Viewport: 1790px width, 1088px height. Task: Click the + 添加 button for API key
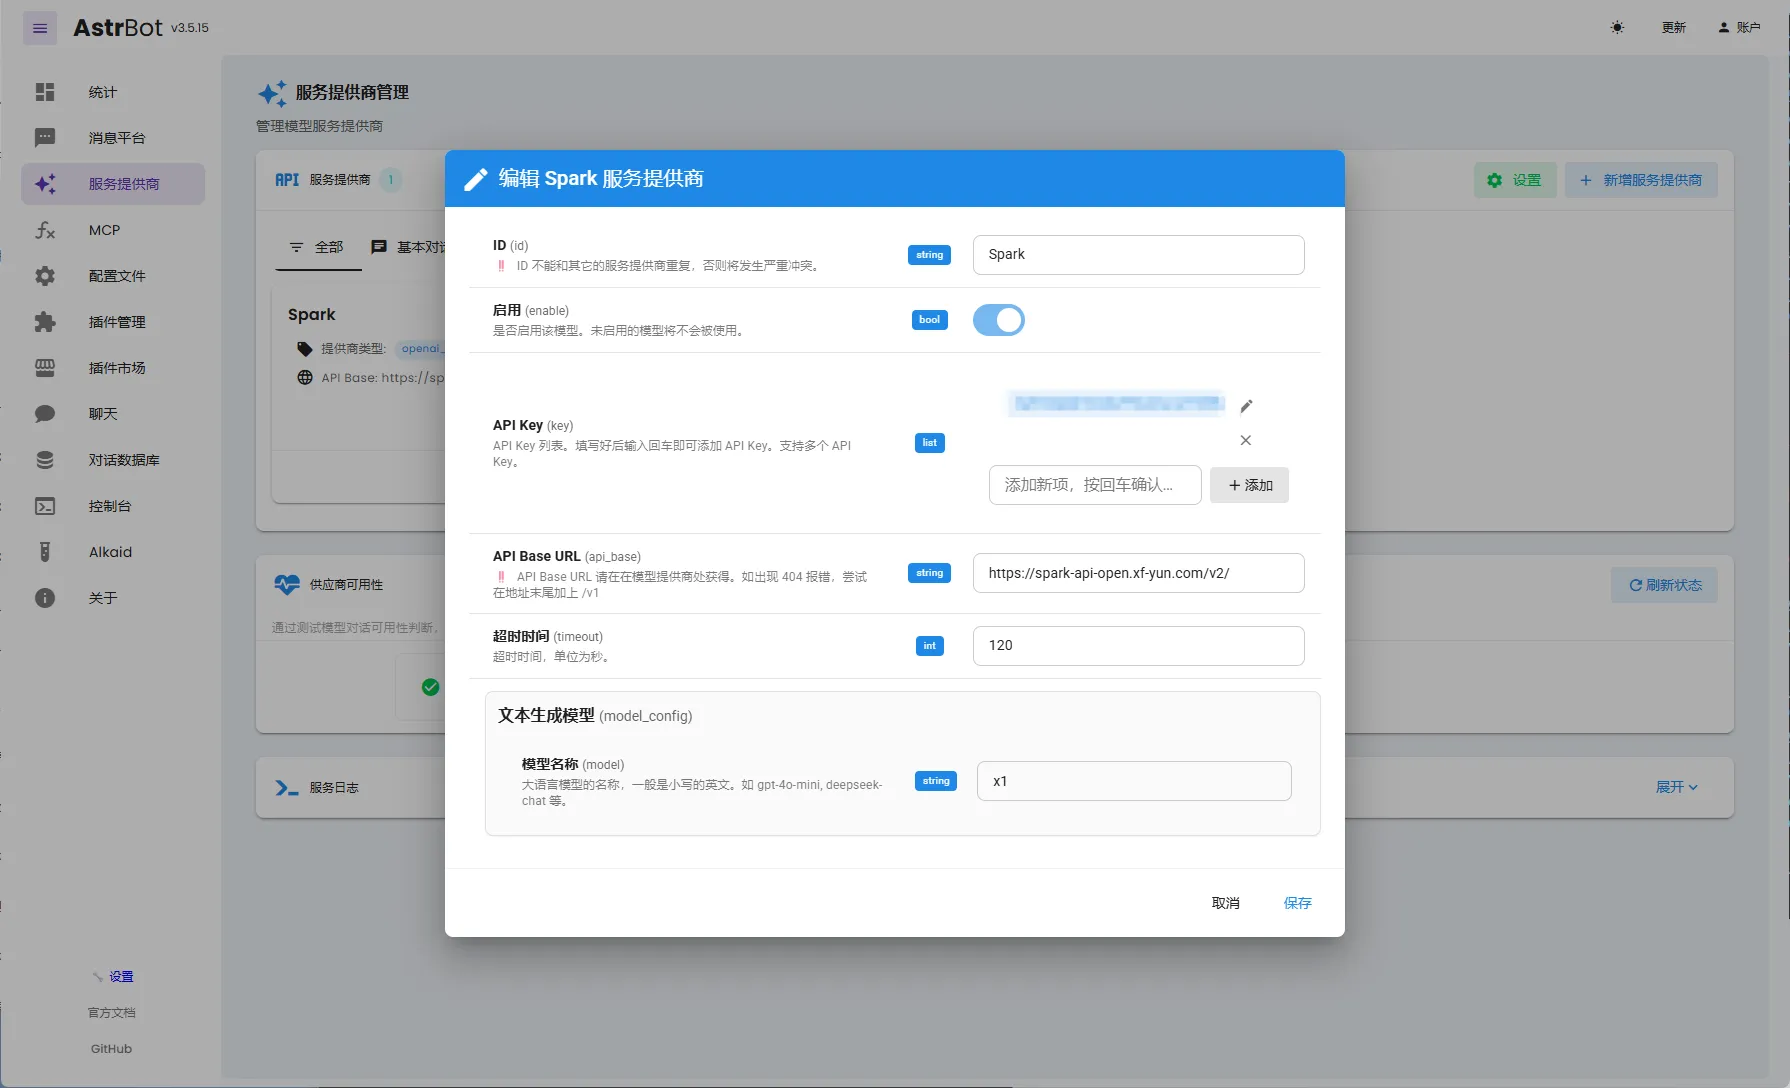click(x=1250, y=485)
